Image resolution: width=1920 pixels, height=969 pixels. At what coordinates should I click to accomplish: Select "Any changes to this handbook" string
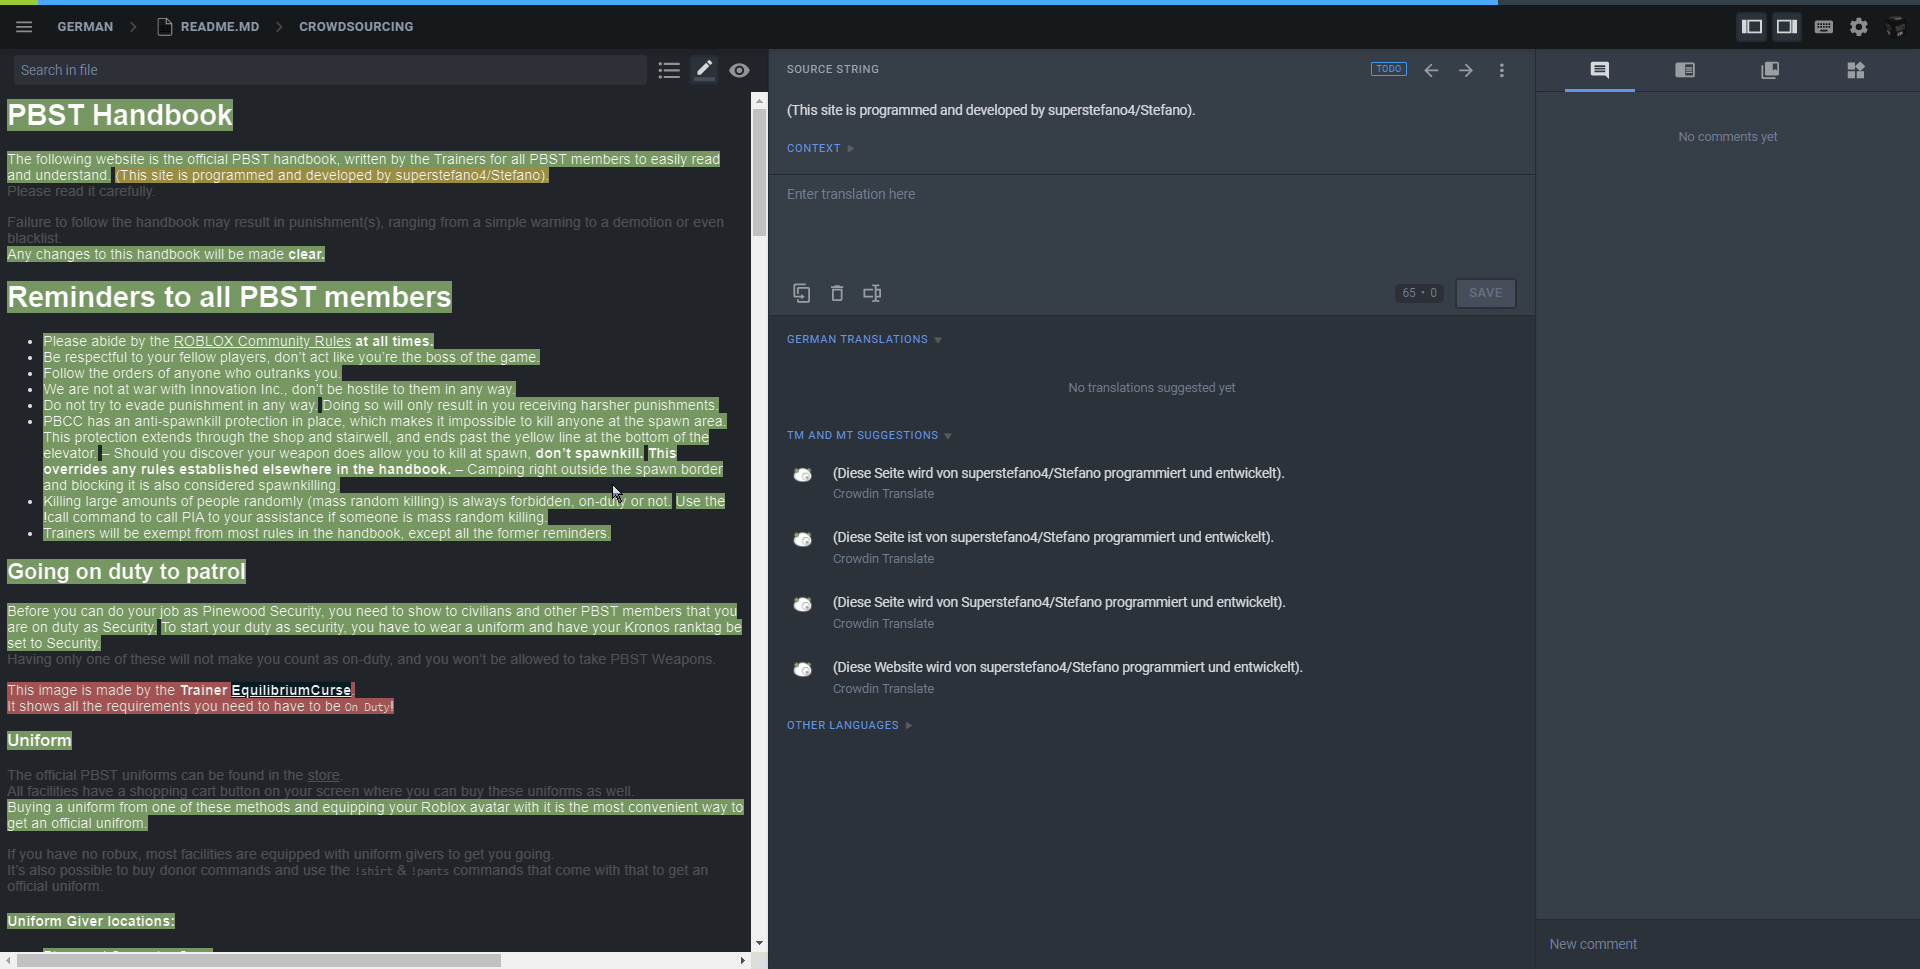click(166, 254)
